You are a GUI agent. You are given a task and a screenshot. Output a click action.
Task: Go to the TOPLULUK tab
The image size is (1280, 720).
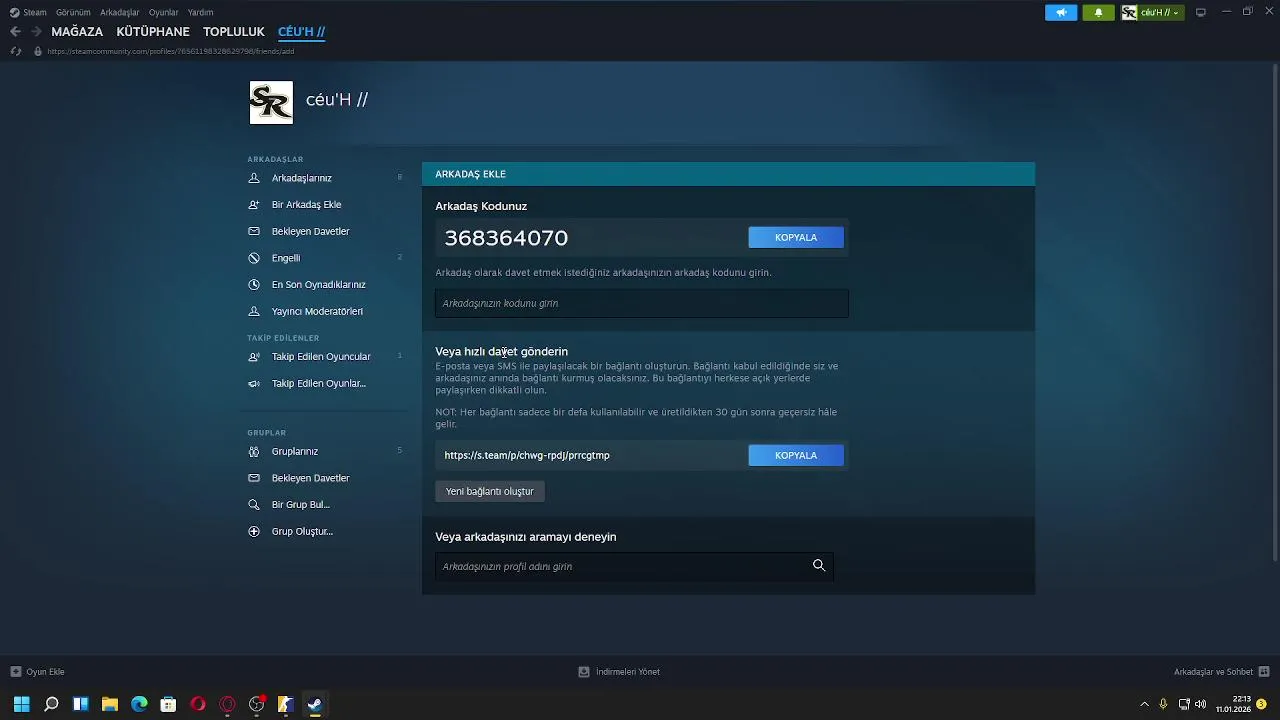(234, 31)
